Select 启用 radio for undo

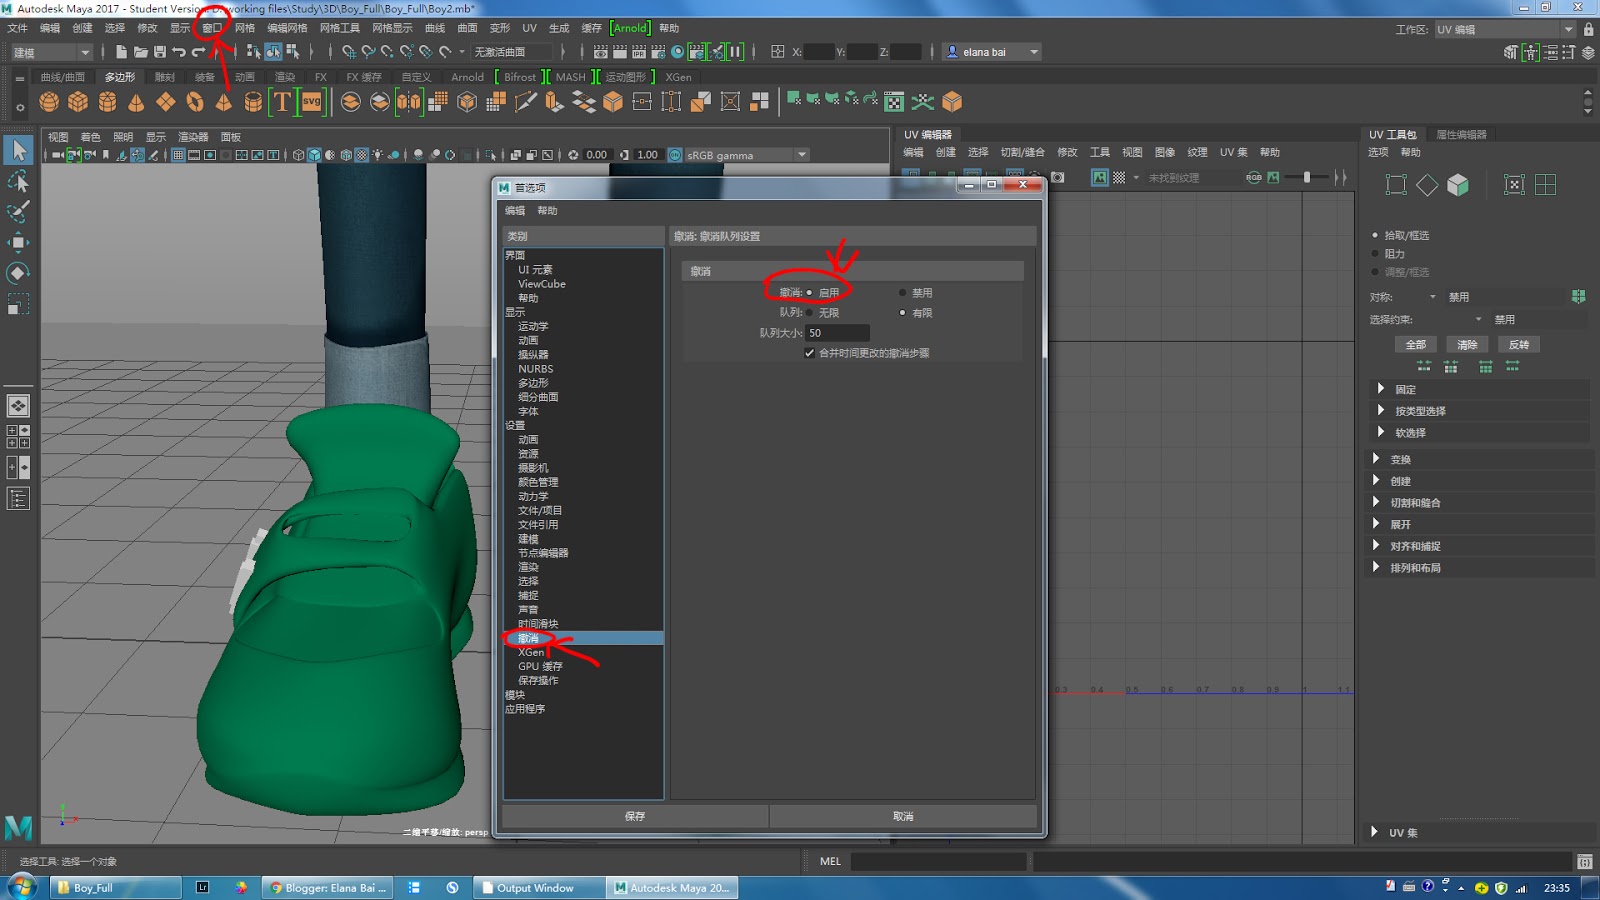pos(809,293)
